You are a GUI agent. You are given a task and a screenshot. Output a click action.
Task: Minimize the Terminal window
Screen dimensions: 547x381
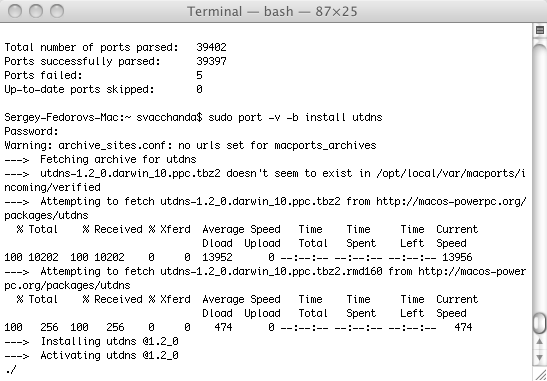tap(36, 11)
